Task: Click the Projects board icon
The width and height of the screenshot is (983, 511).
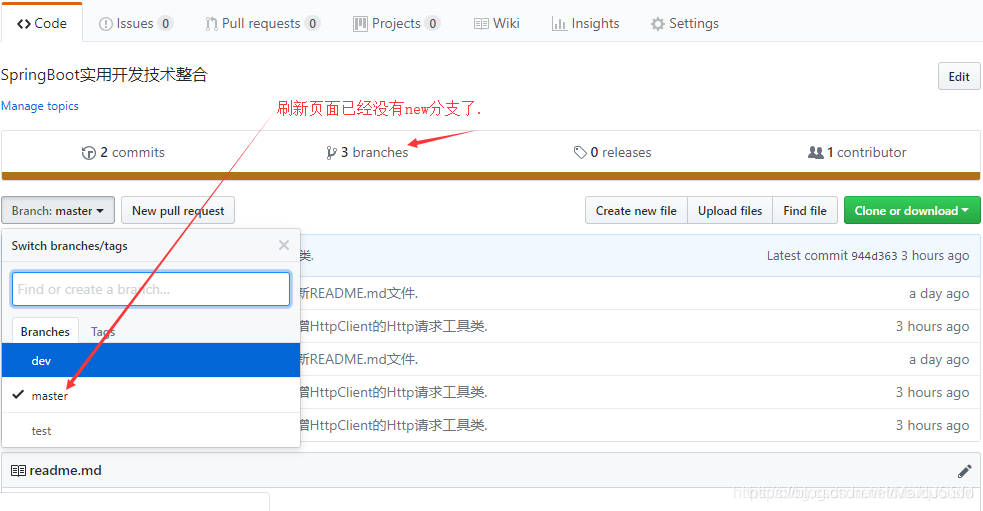Action: pos(360,24)
